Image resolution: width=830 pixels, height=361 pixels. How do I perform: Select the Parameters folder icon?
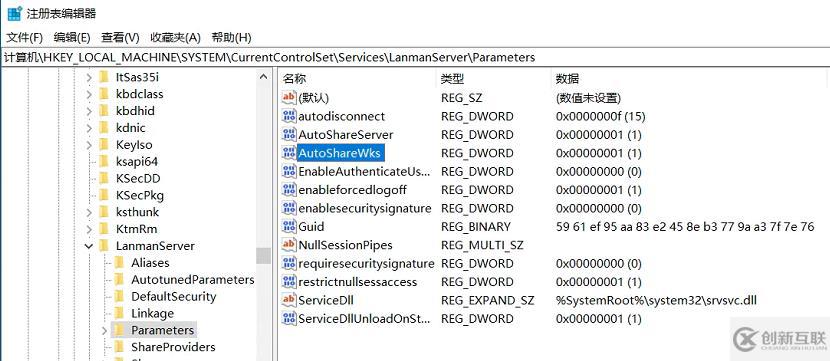coord(120,330)
